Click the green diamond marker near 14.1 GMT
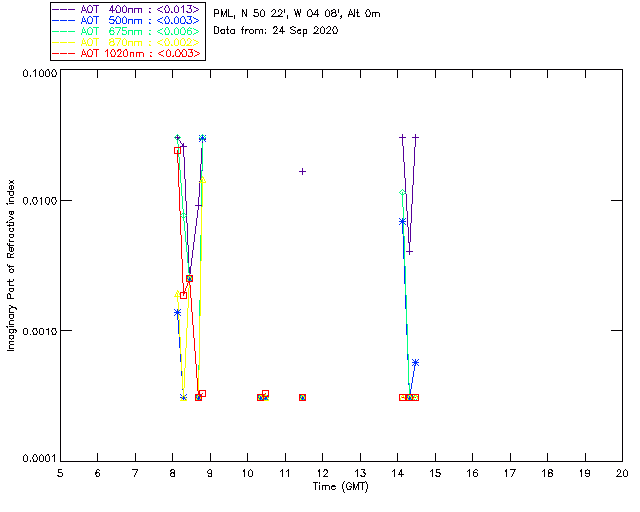Image resolution: width=640 pixels, height=512 pixels. click(x=402, y=193)
